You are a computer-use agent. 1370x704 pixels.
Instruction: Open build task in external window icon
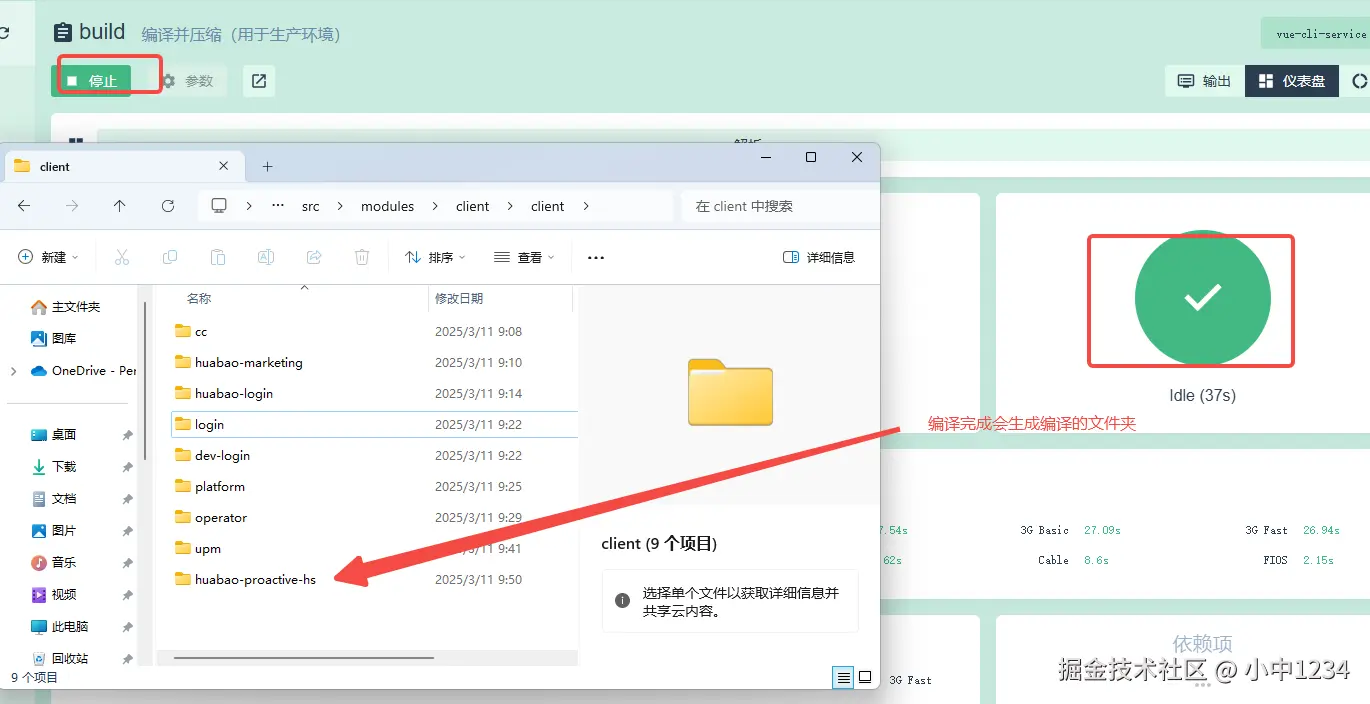(259, 81)
